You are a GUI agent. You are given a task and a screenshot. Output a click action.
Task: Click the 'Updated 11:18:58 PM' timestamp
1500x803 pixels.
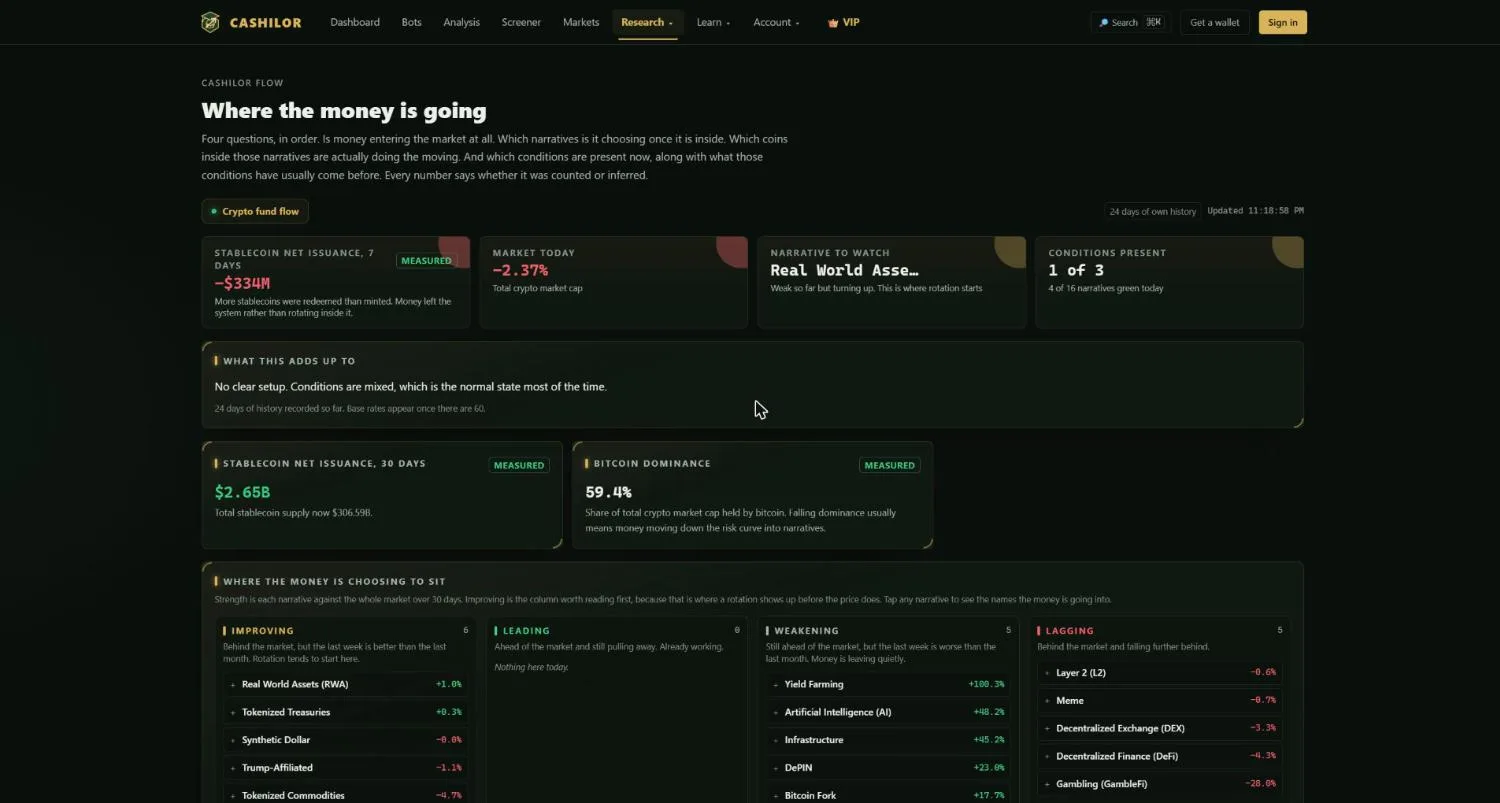tap(1255, 211)
